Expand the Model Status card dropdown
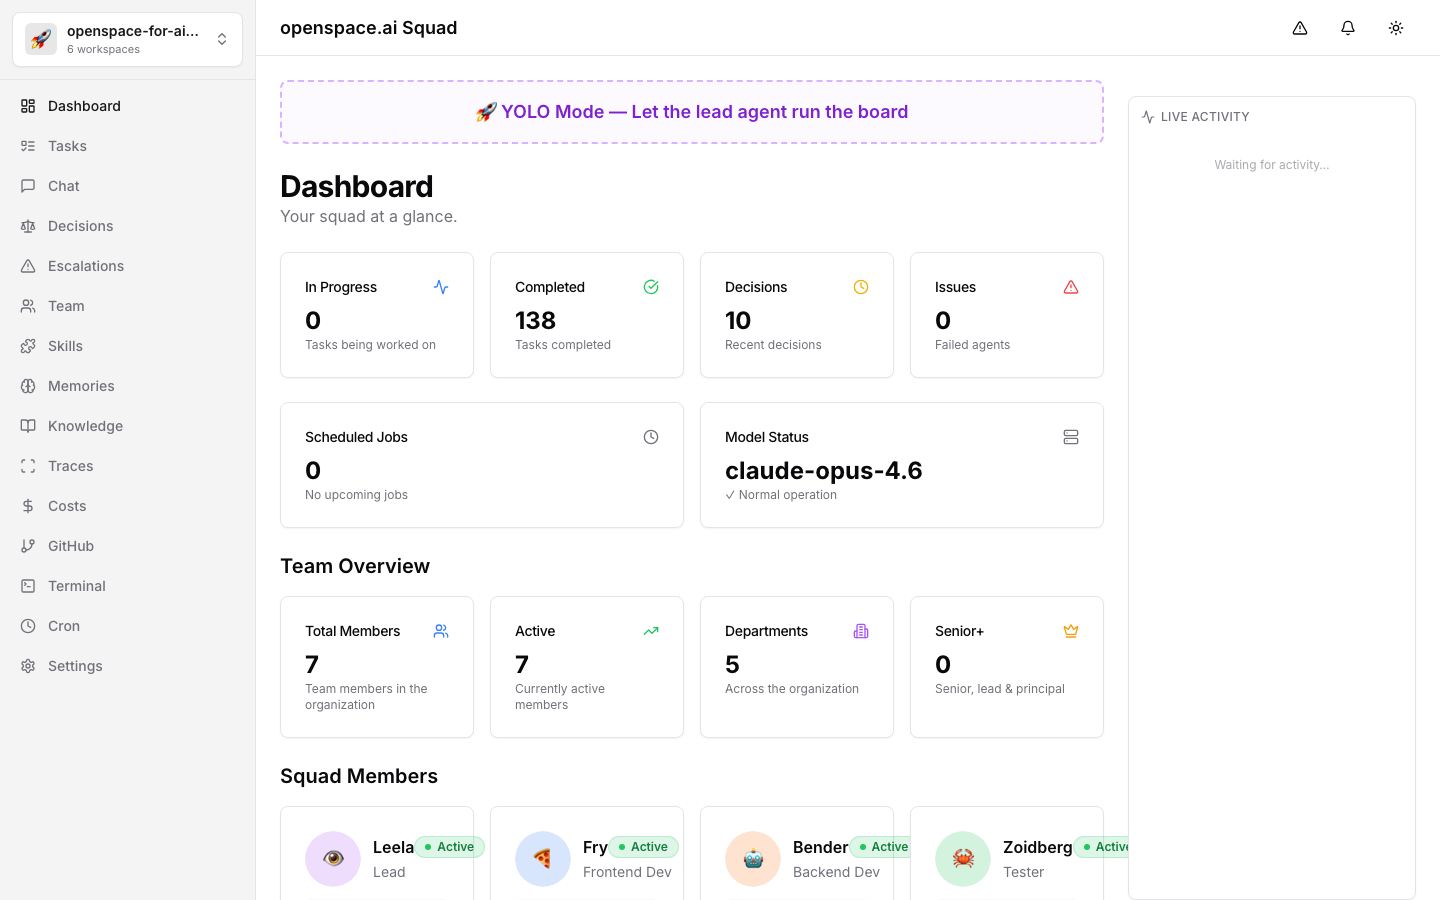 pyautogui.click(x=1071, y=437)
